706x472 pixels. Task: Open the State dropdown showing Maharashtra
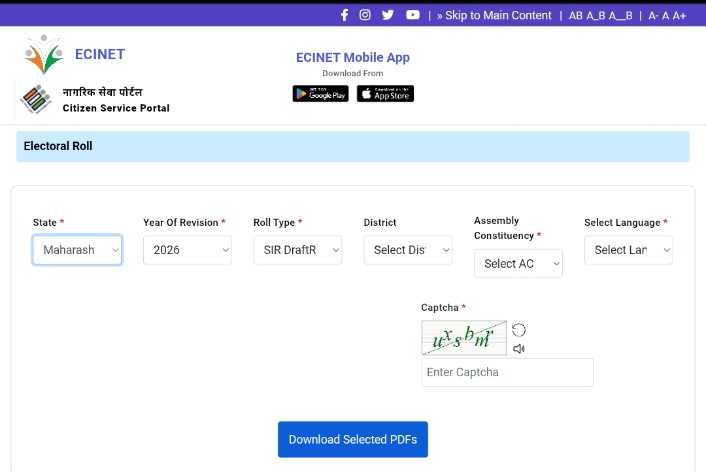(77, 250)
